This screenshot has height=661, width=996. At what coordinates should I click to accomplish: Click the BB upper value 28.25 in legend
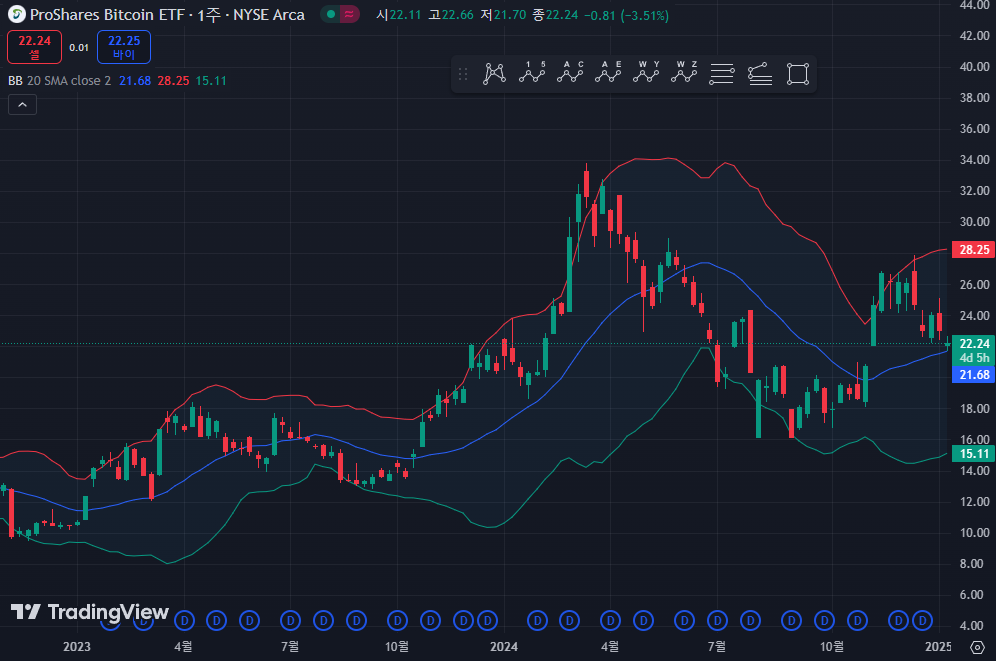coord(173,81)
